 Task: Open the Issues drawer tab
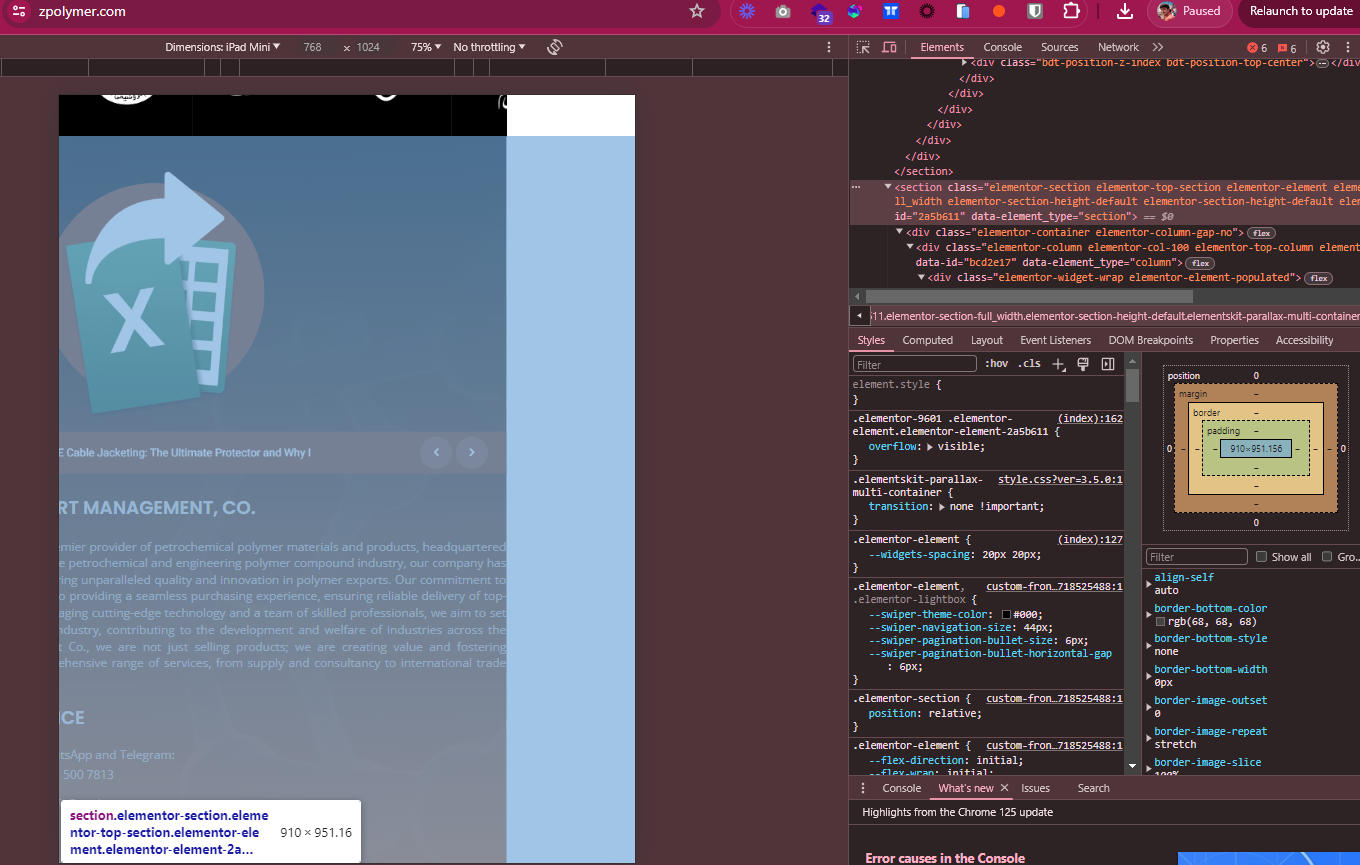point(1035,788)
